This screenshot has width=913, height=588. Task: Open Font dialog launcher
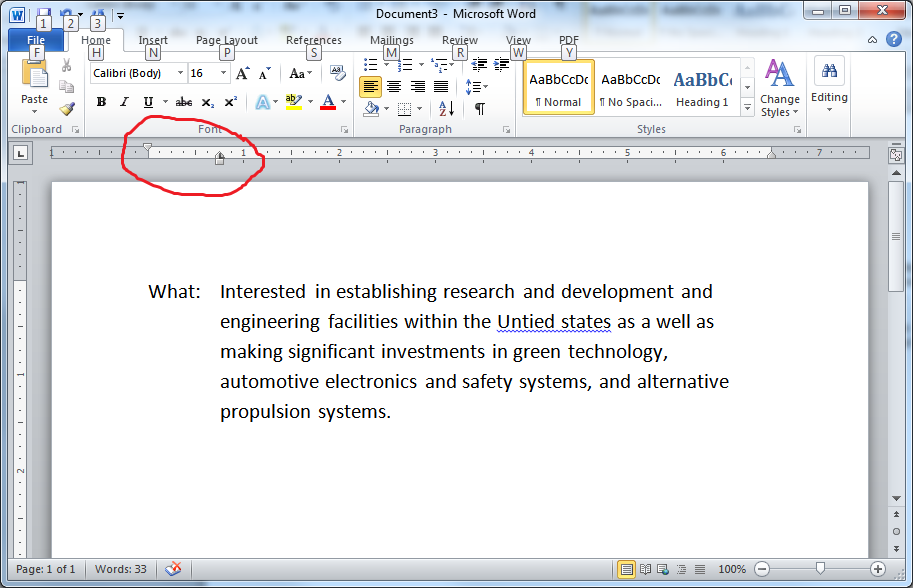[345, 130]
